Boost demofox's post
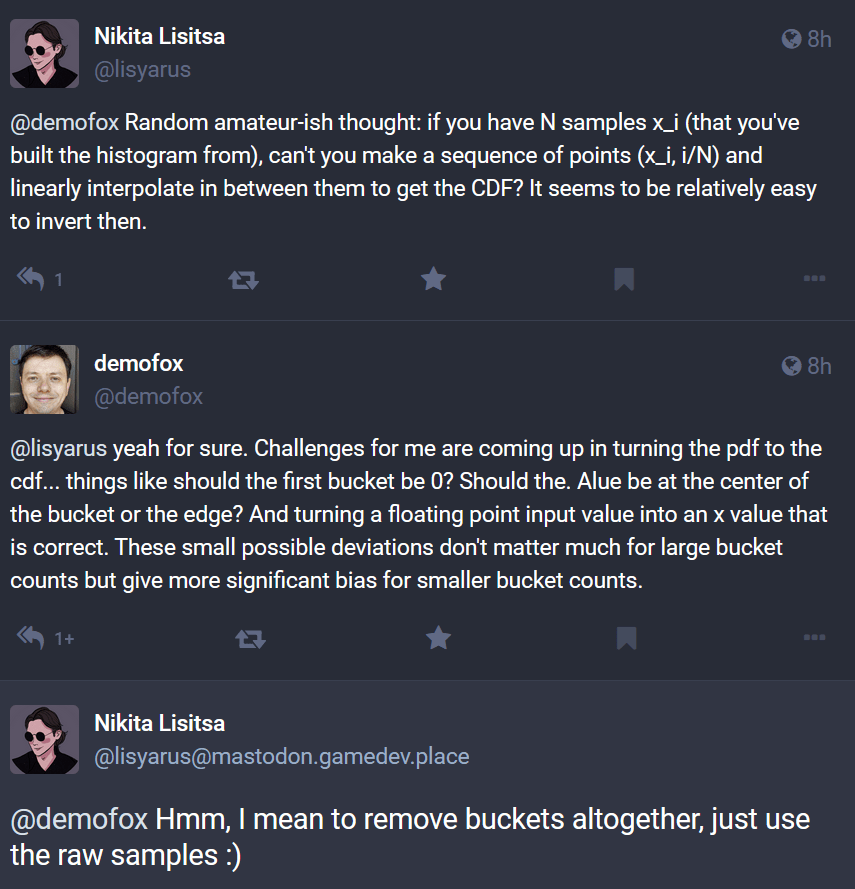 248,637
